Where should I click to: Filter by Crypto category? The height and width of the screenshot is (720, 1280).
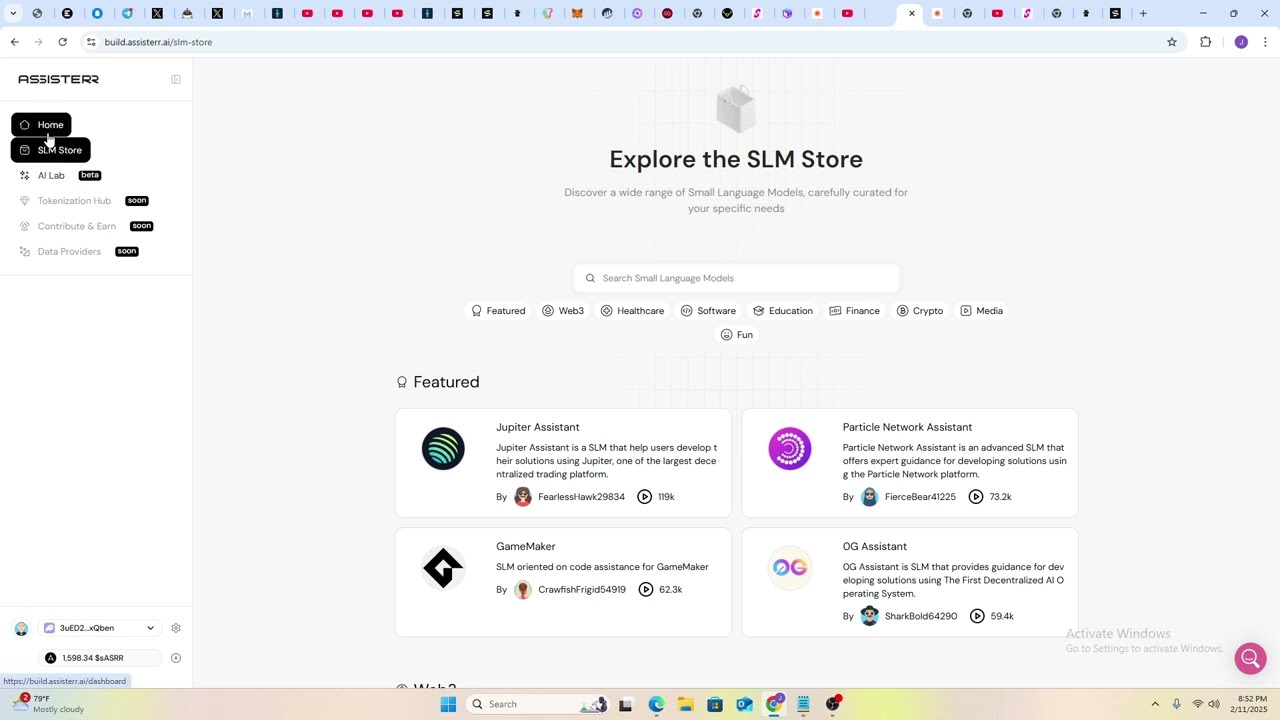[920, 311]
